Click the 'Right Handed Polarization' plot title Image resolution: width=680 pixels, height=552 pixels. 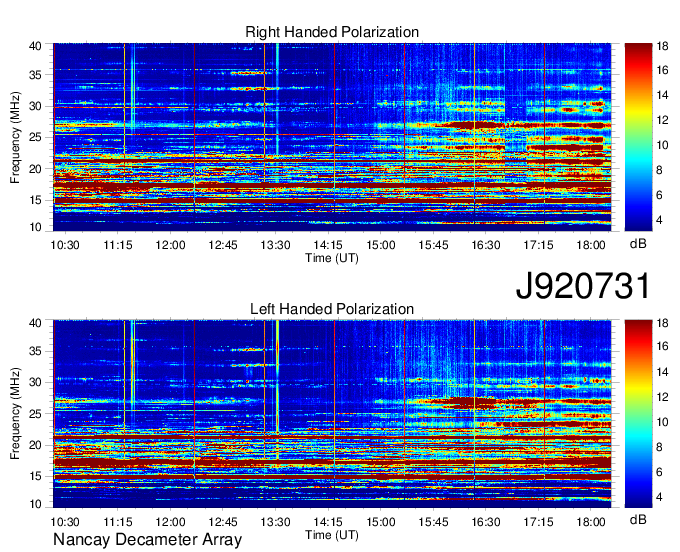[x=332, y=32]
